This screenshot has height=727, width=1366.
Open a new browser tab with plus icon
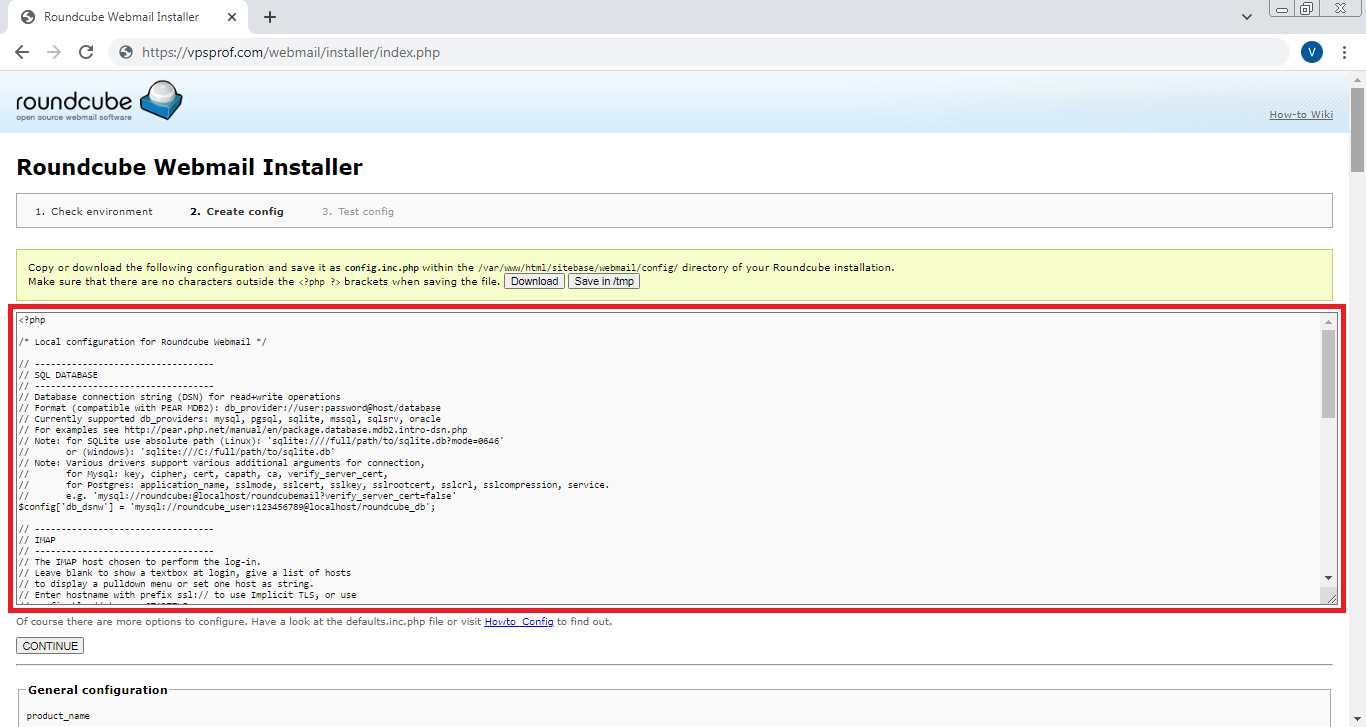[x=270, y=17]
